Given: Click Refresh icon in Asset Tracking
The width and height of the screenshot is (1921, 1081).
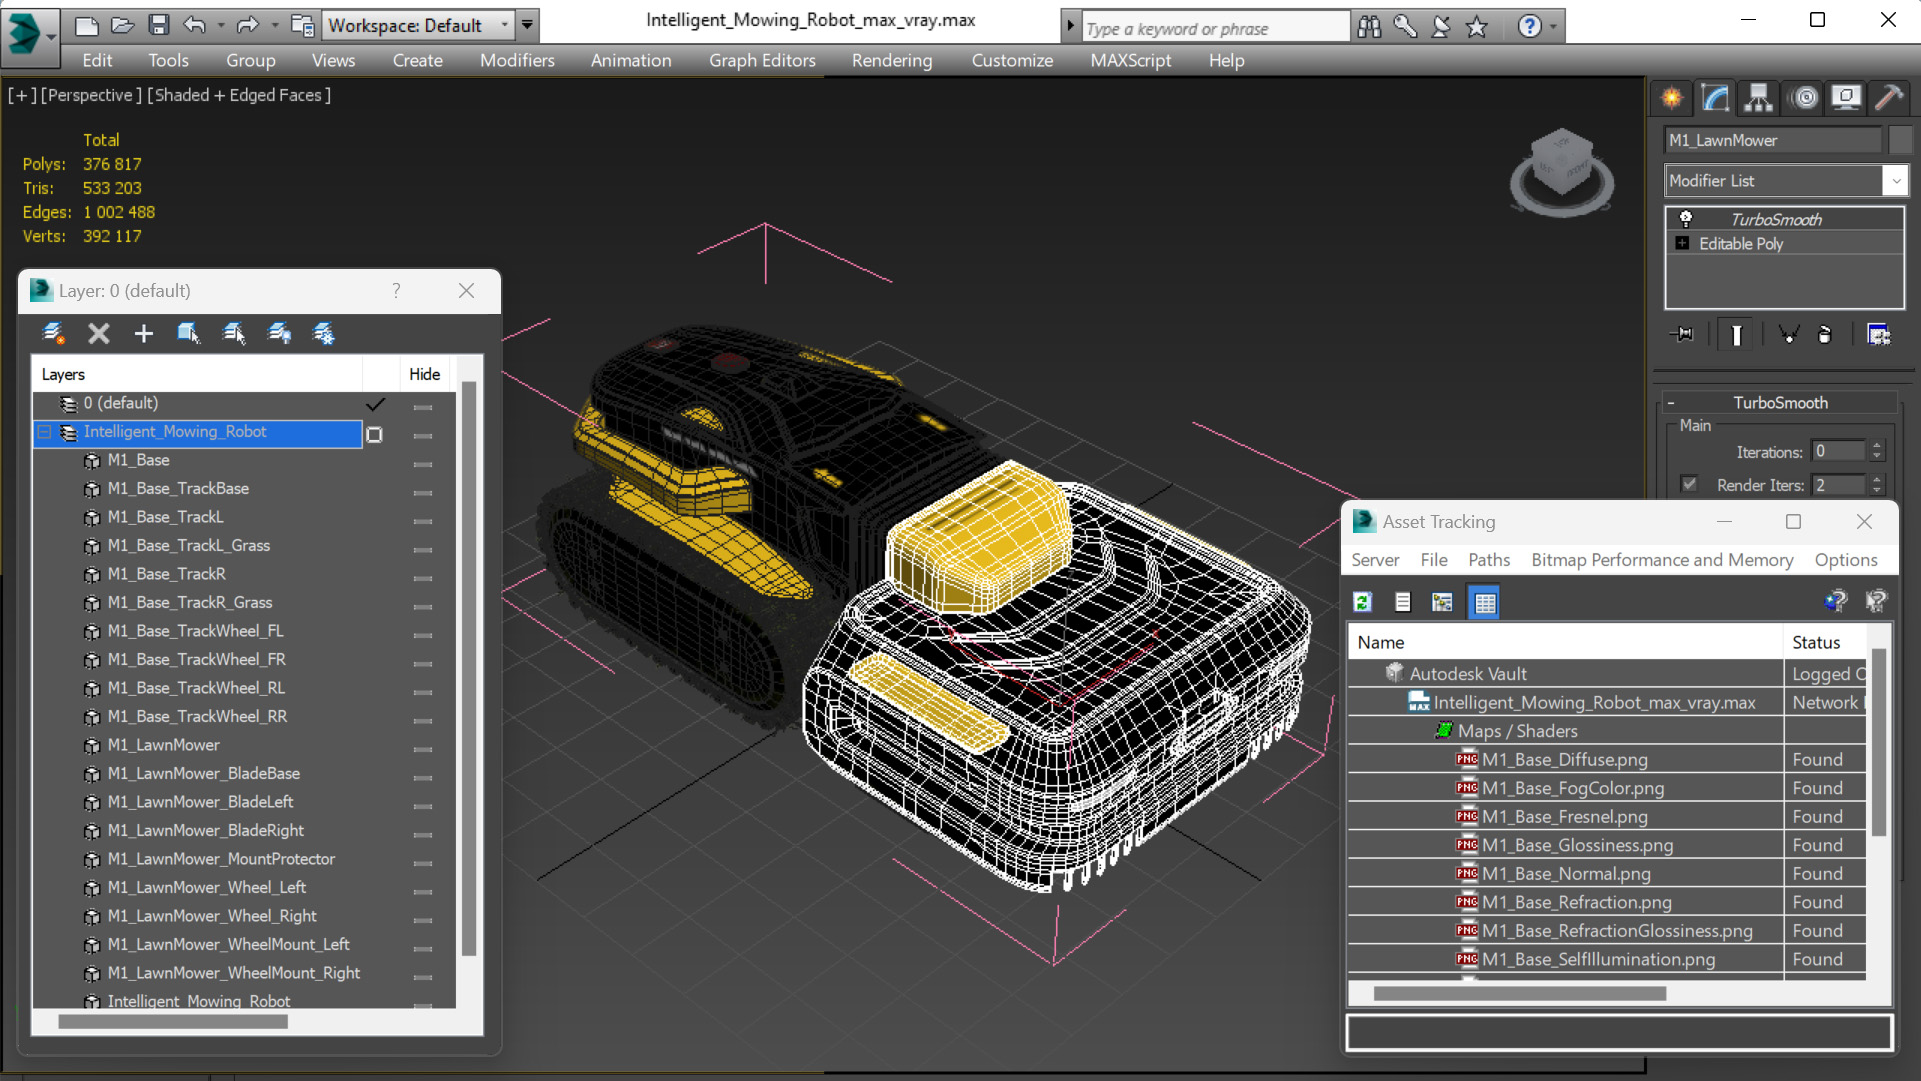Looking at the screenshot, I should click(x=1362, y=602).
